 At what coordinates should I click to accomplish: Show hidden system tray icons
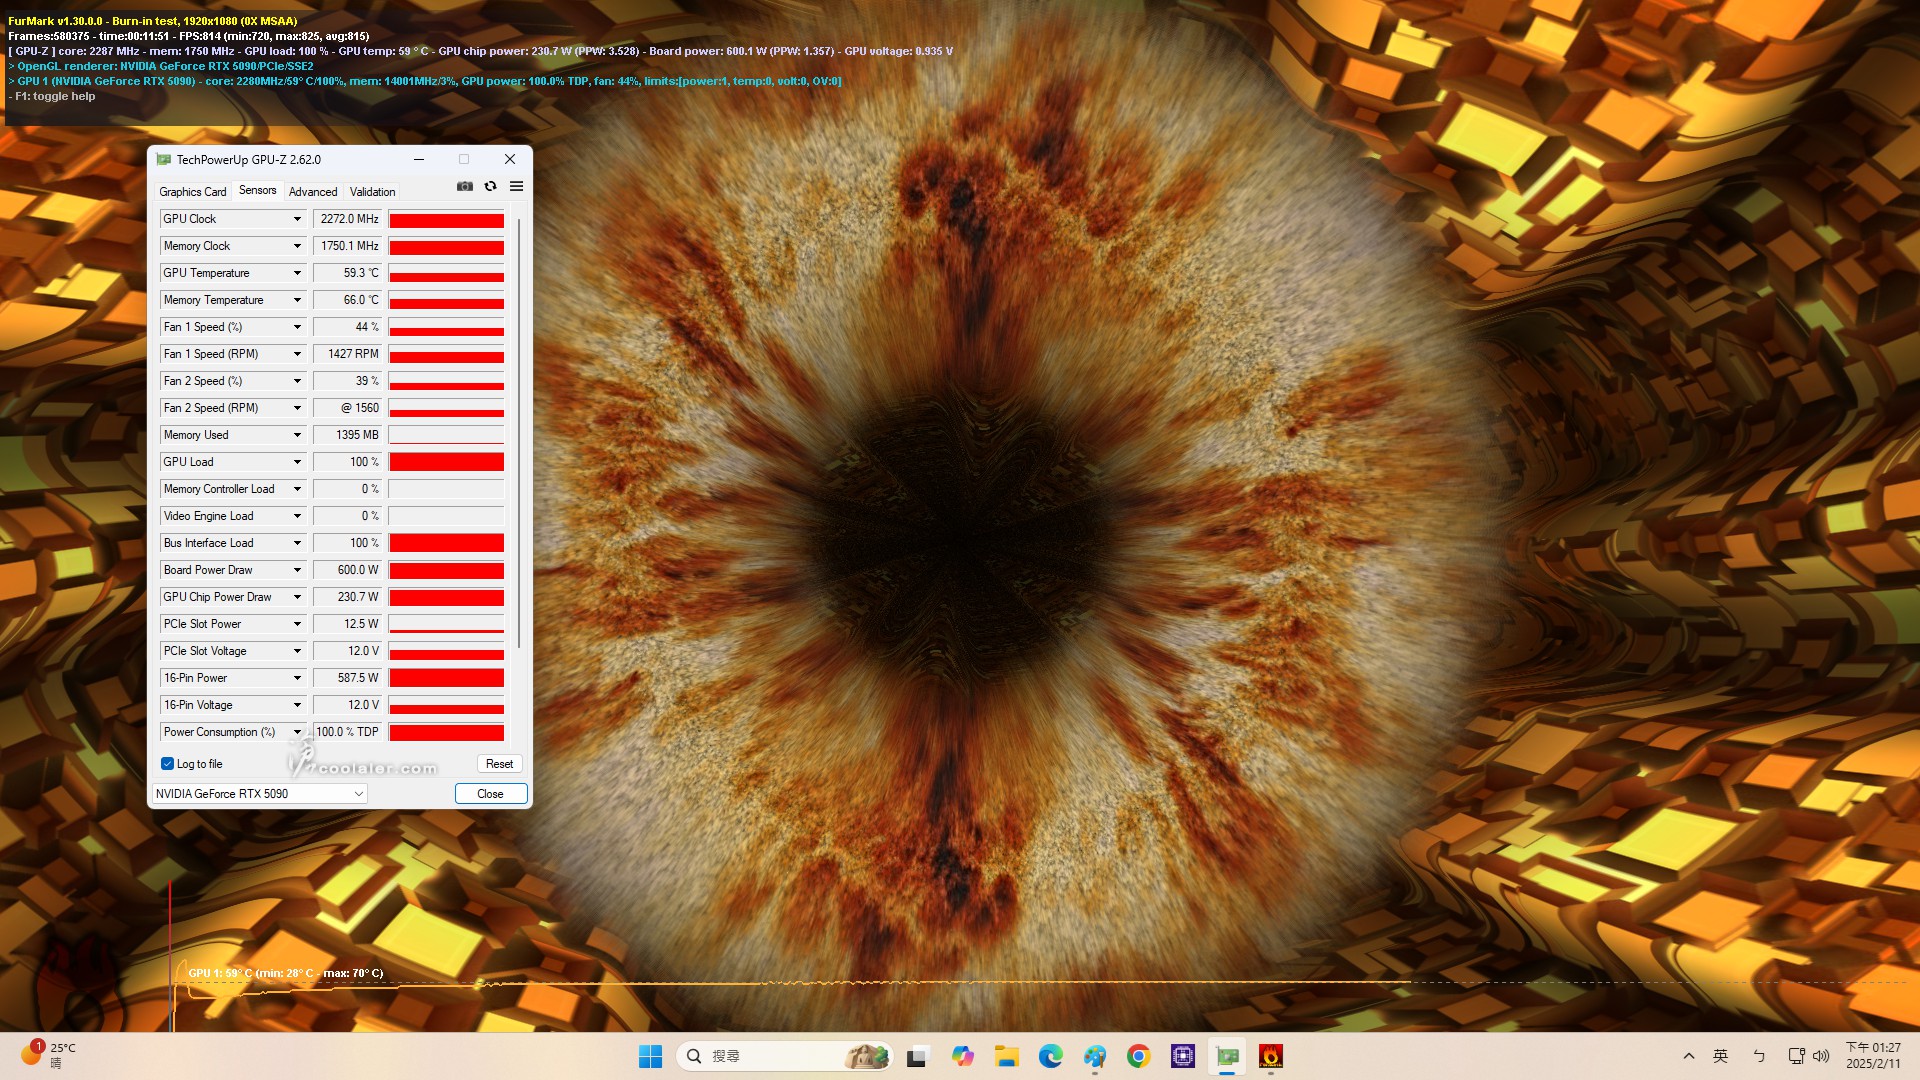pos(1689,1056)
